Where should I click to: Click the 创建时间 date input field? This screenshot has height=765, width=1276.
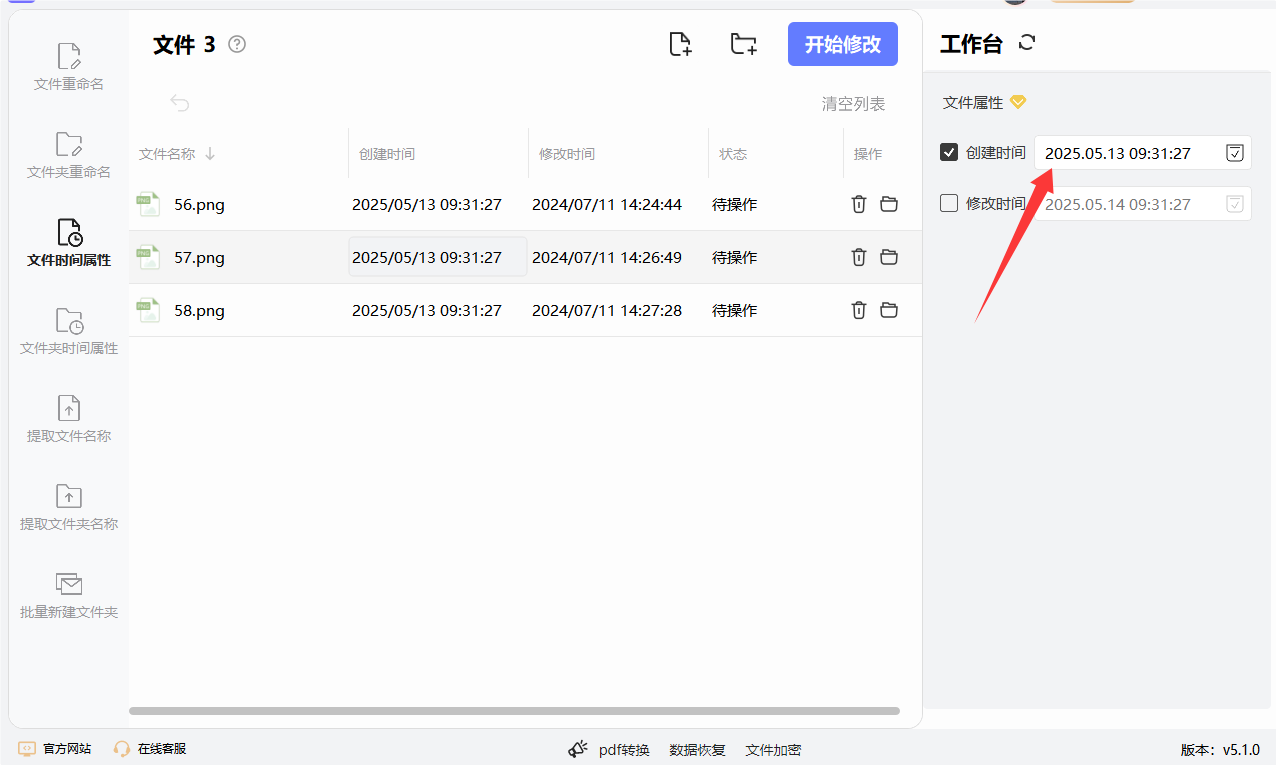pyautogui.click(x=1143, y=153)
